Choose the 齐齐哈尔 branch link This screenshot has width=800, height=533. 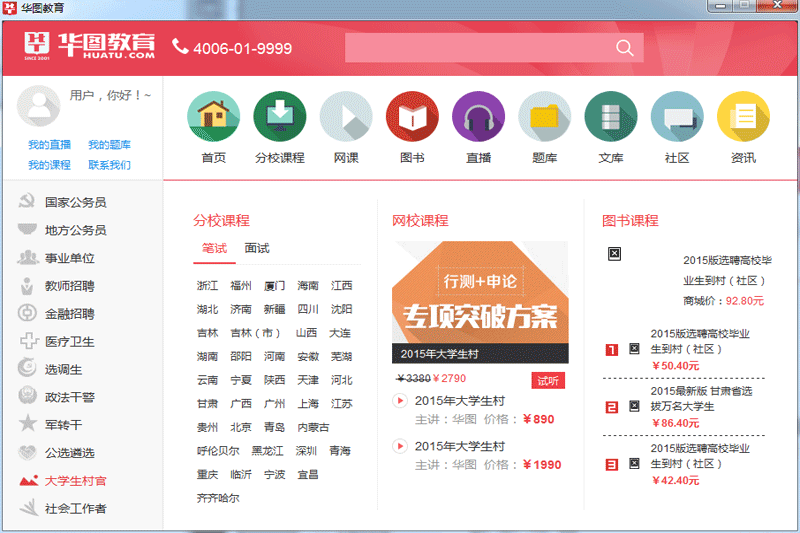pos(218,498)
